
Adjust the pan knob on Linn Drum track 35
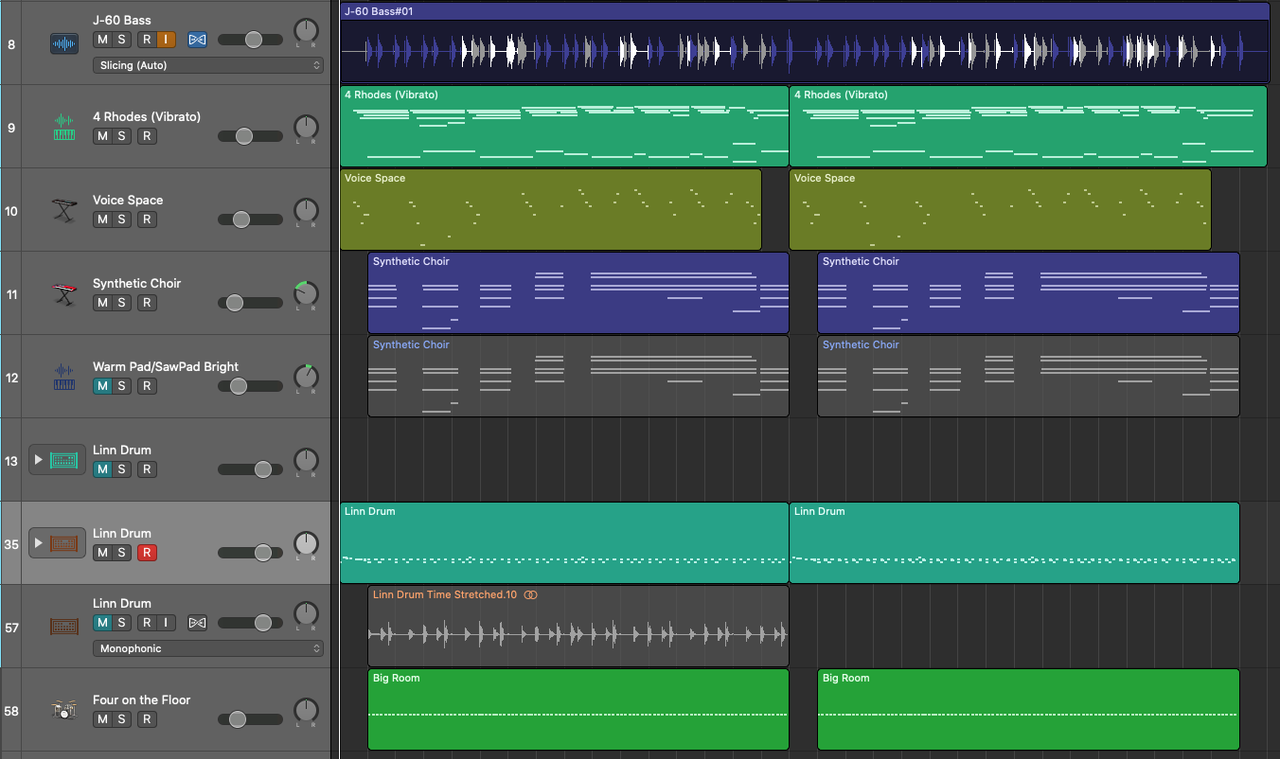click(x=306, y=544)
